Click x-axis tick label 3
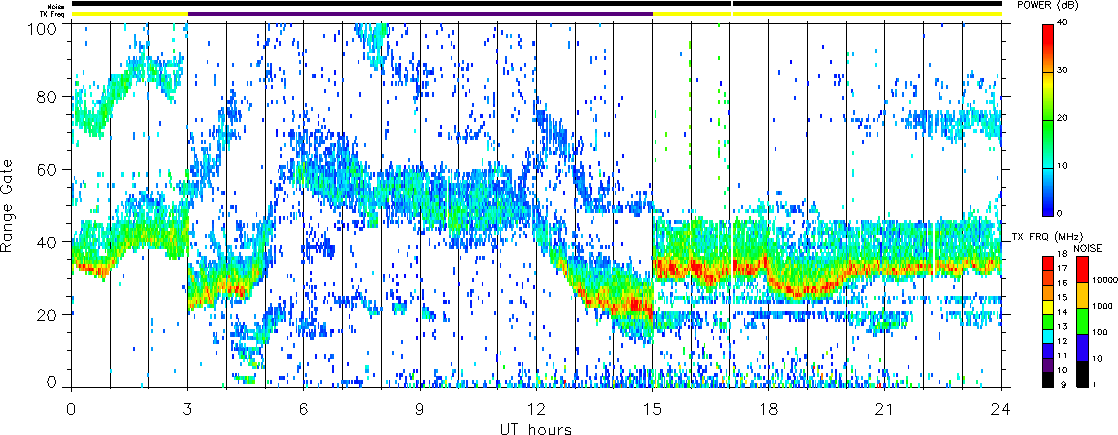This screenshot has height=435, width=1118. pos(188,409)
